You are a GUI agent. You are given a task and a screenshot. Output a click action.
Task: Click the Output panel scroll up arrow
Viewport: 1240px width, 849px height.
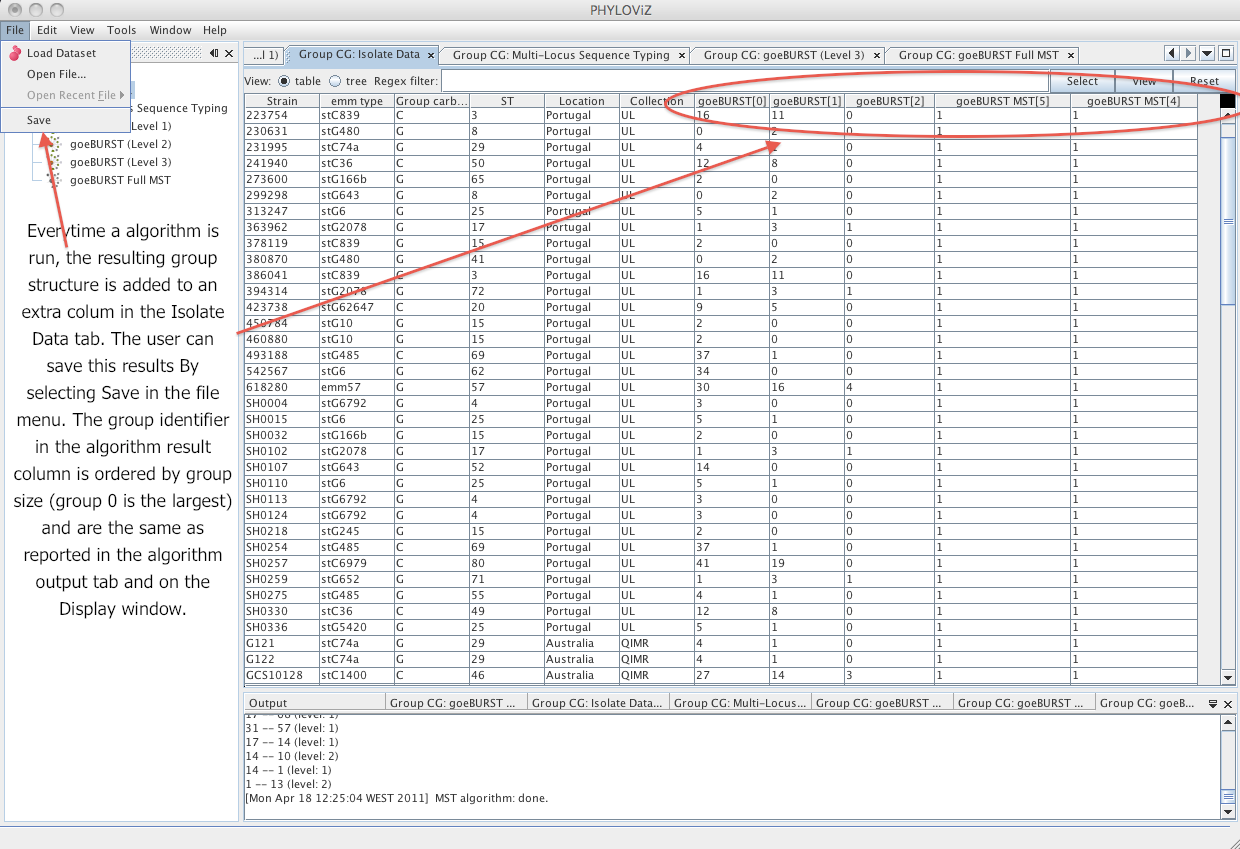(1228, 722)
